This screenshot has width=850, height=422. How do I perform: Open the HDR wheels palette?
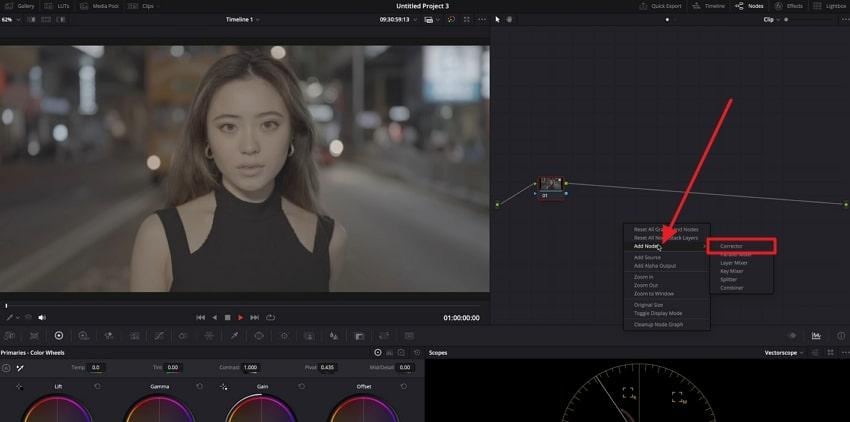tap(83, 336)
